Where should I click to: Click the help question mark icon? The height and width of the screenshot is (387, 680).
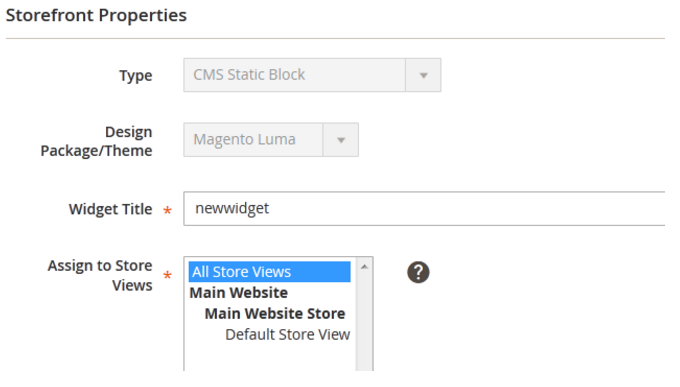point(418,272)
